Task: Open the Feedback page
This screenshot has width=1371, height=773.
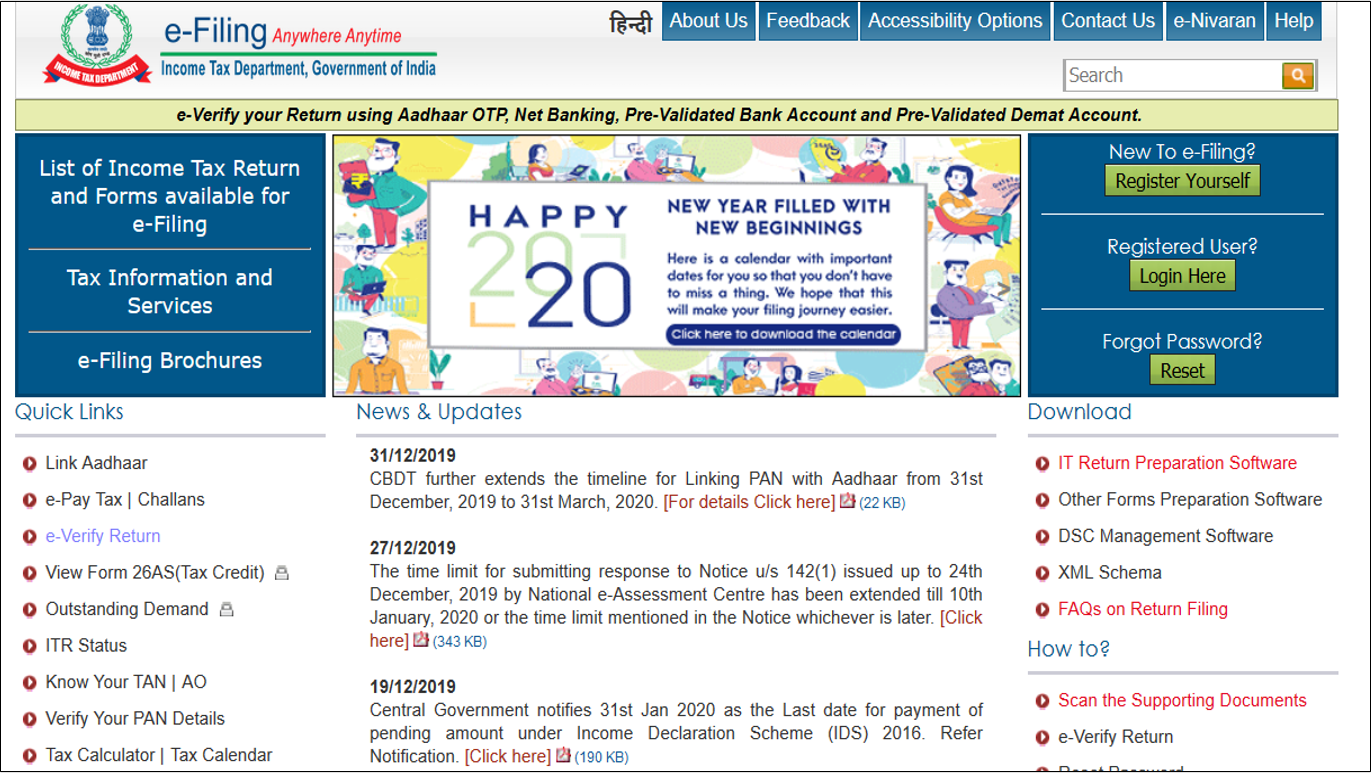Action: [808, 21]
